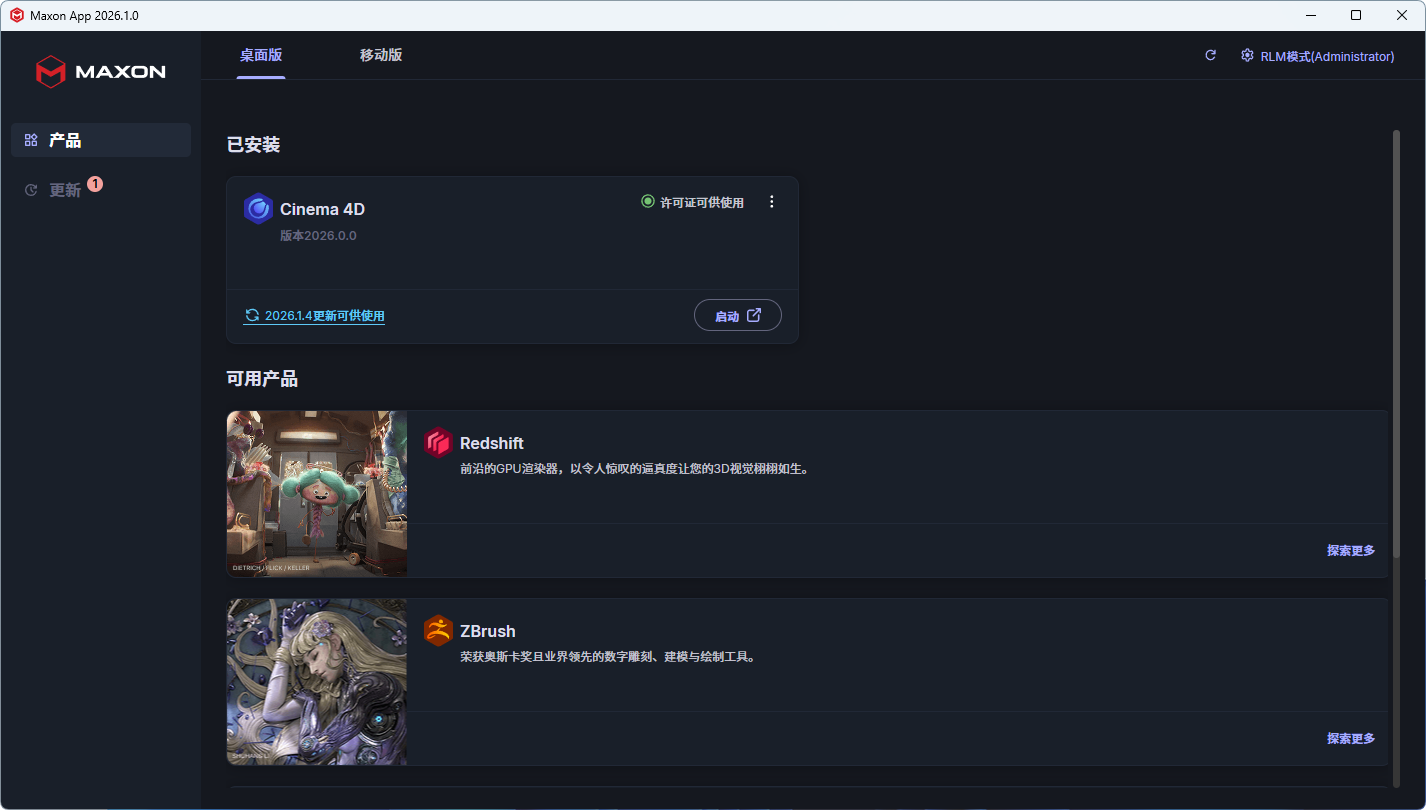Open the 产品 section in sidebar
The width and height of the screenshot is (1426, 810).
(x=101, y=140)
